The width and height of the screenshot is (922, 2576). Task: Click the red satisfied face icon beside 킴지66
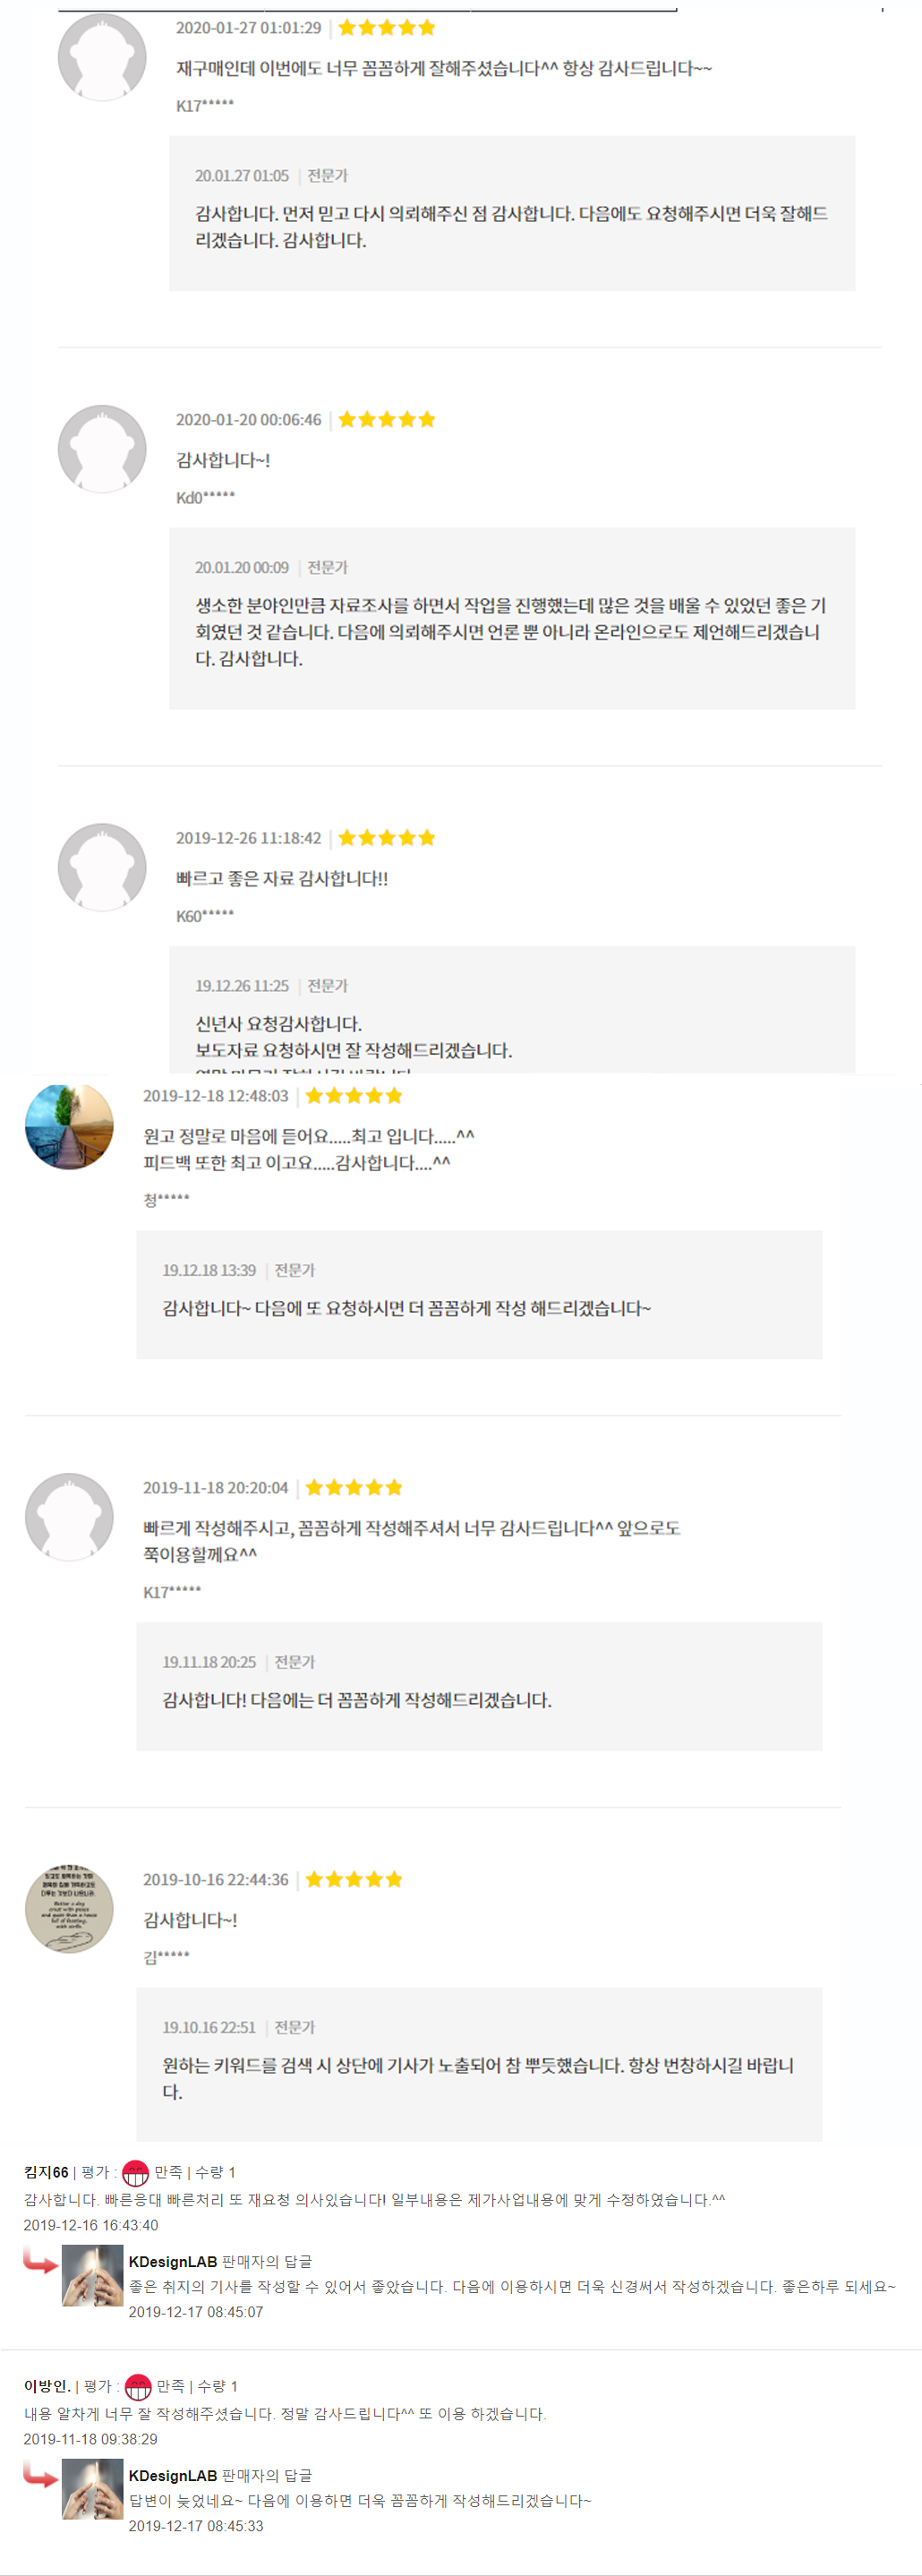135,2173
